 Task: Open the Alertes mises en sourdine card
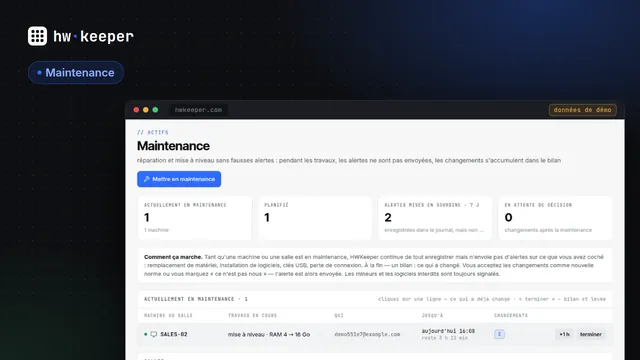pos(435,218)
